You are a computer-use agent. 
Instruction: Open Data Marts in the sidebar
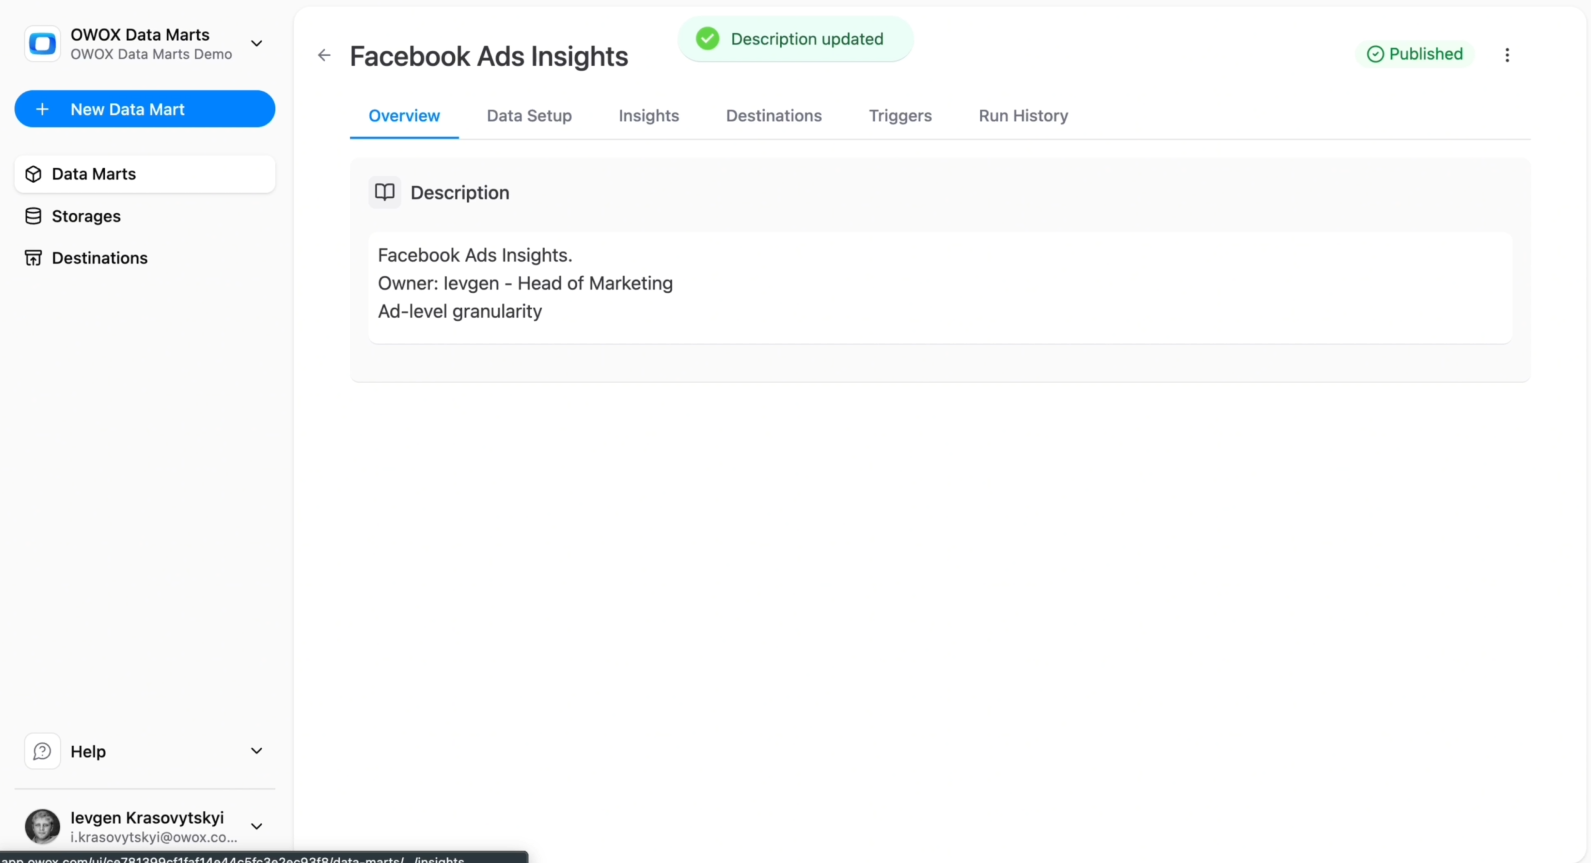(x=145, y=174)
